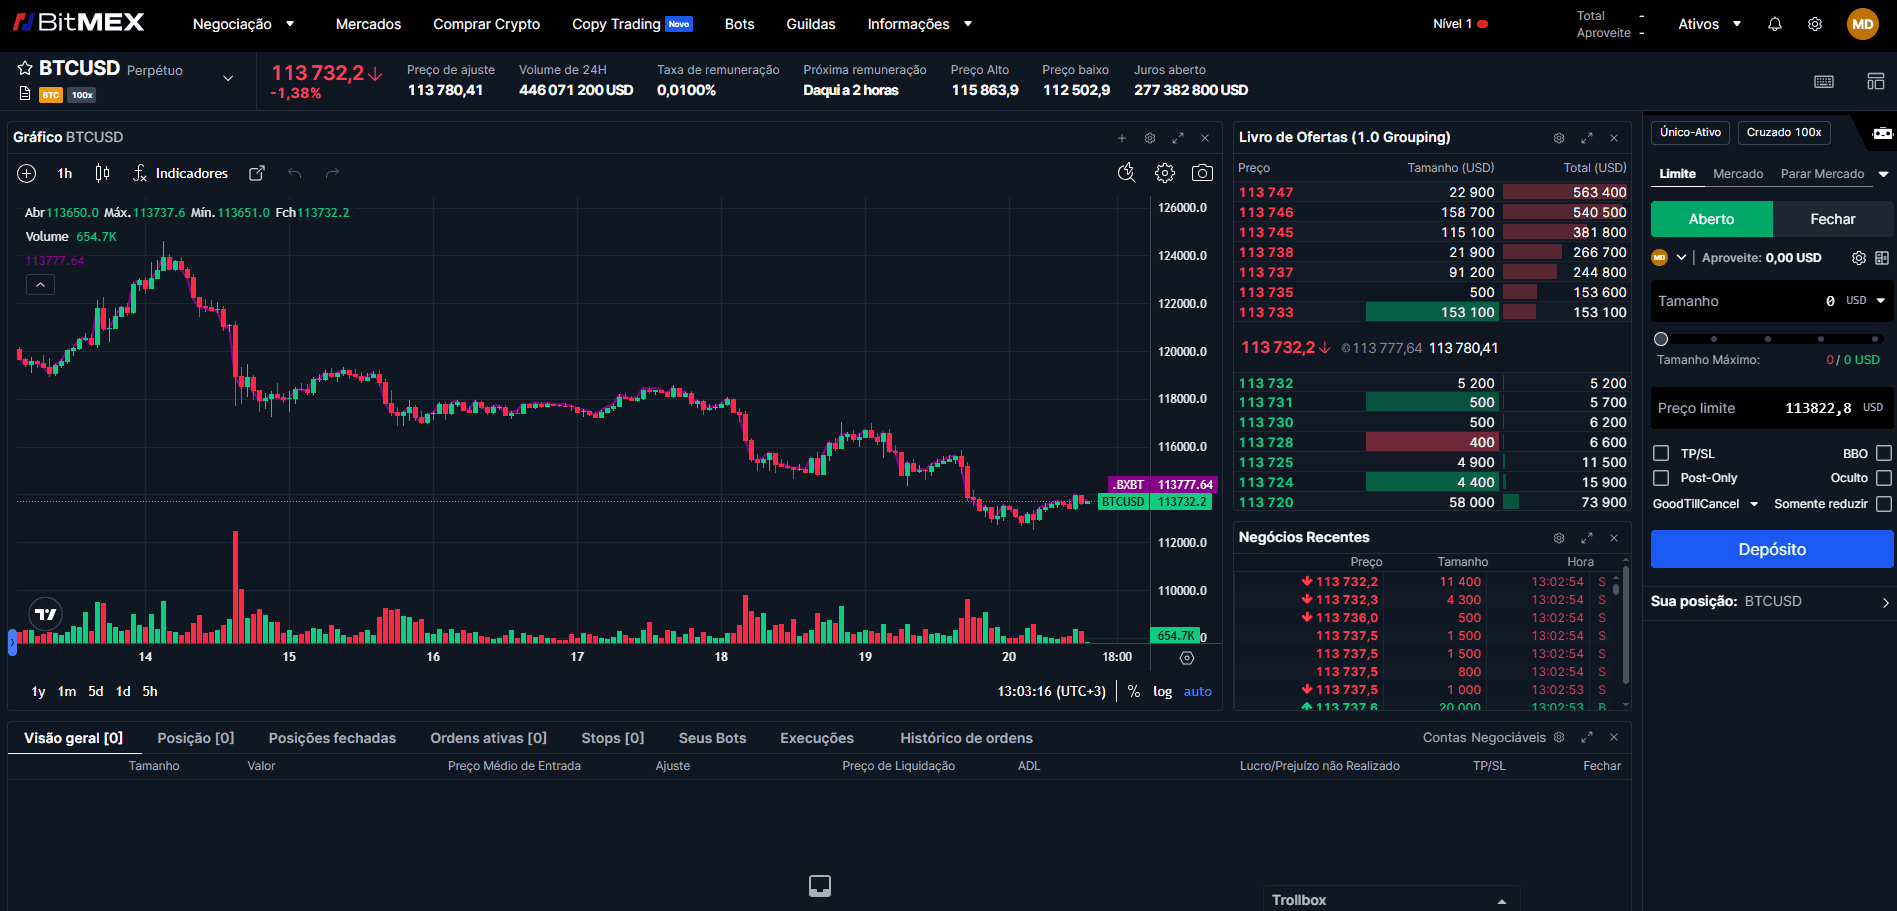The image size is (1897, 911).
Task: Open Negócios Recentes settings gear
Action: pyautogui.click(x=1559, y=538)
